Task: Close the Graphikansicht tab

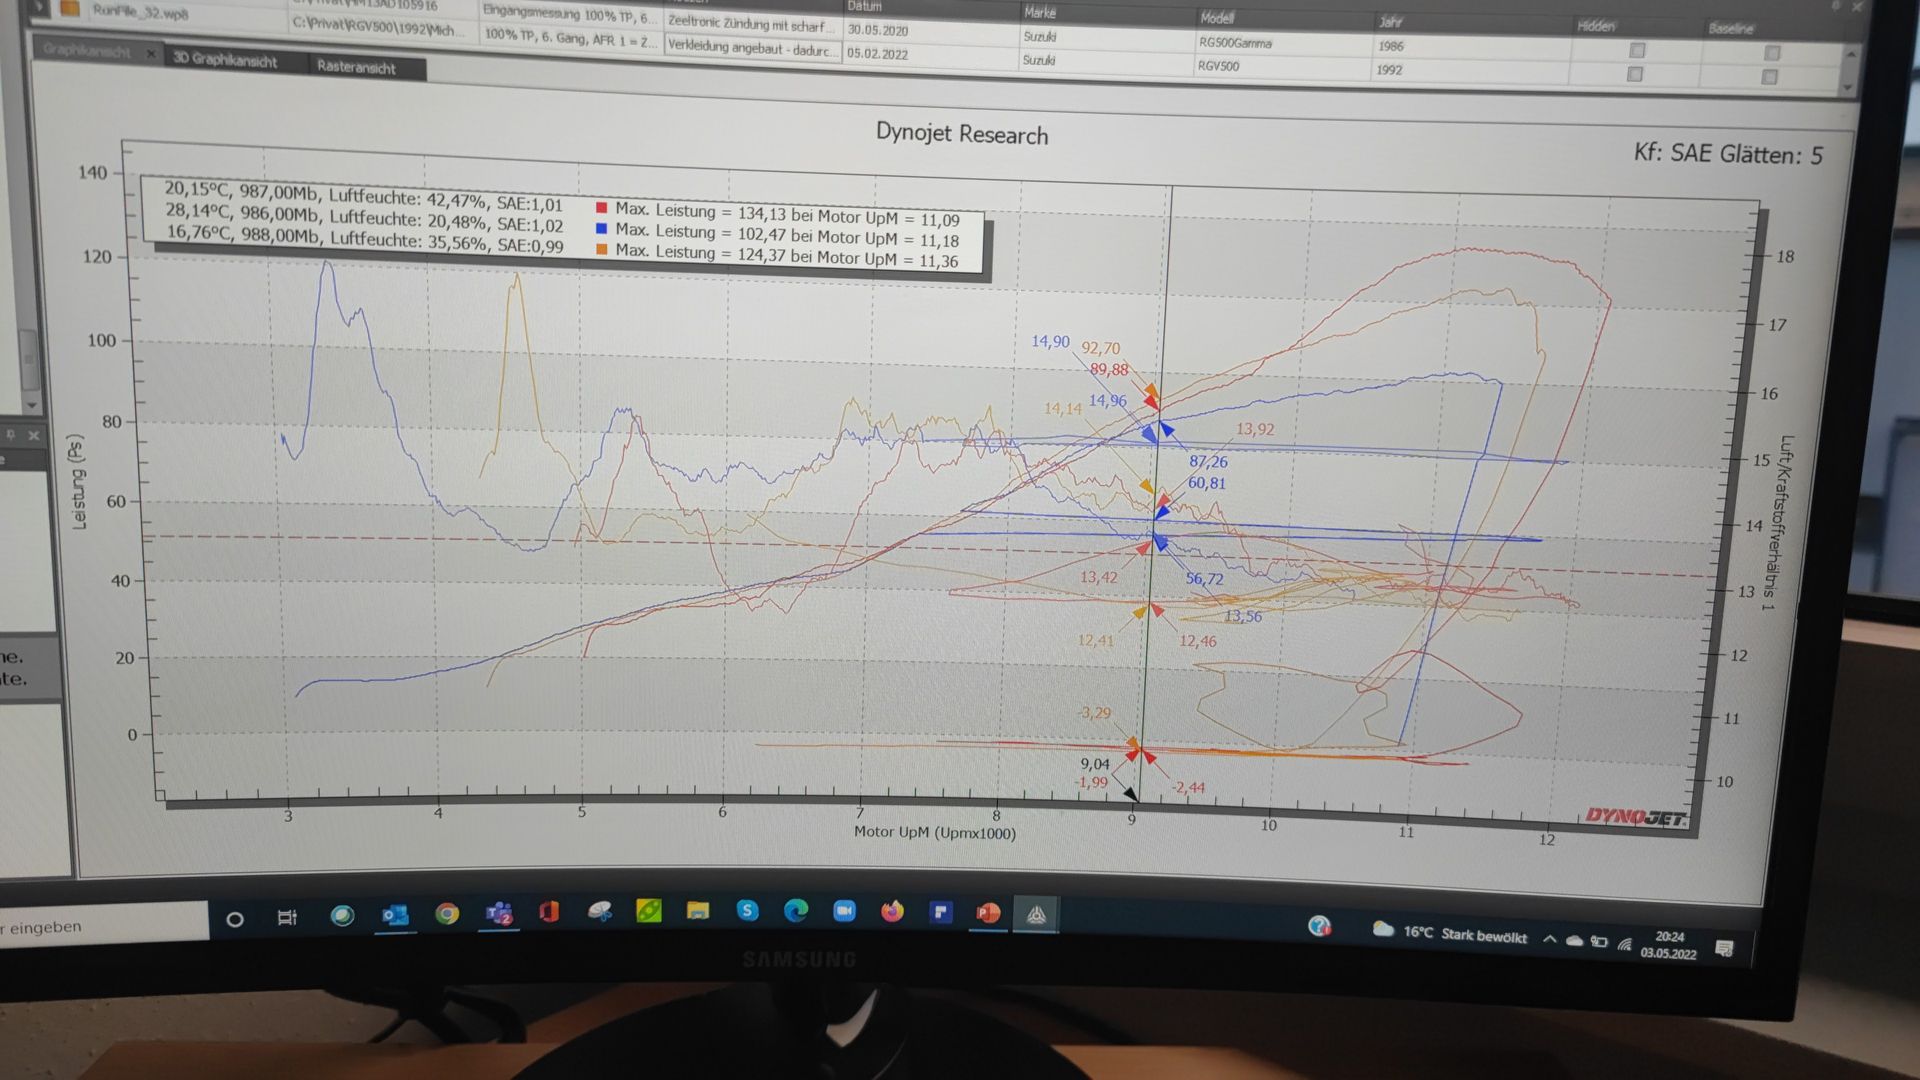Action: 151,53
